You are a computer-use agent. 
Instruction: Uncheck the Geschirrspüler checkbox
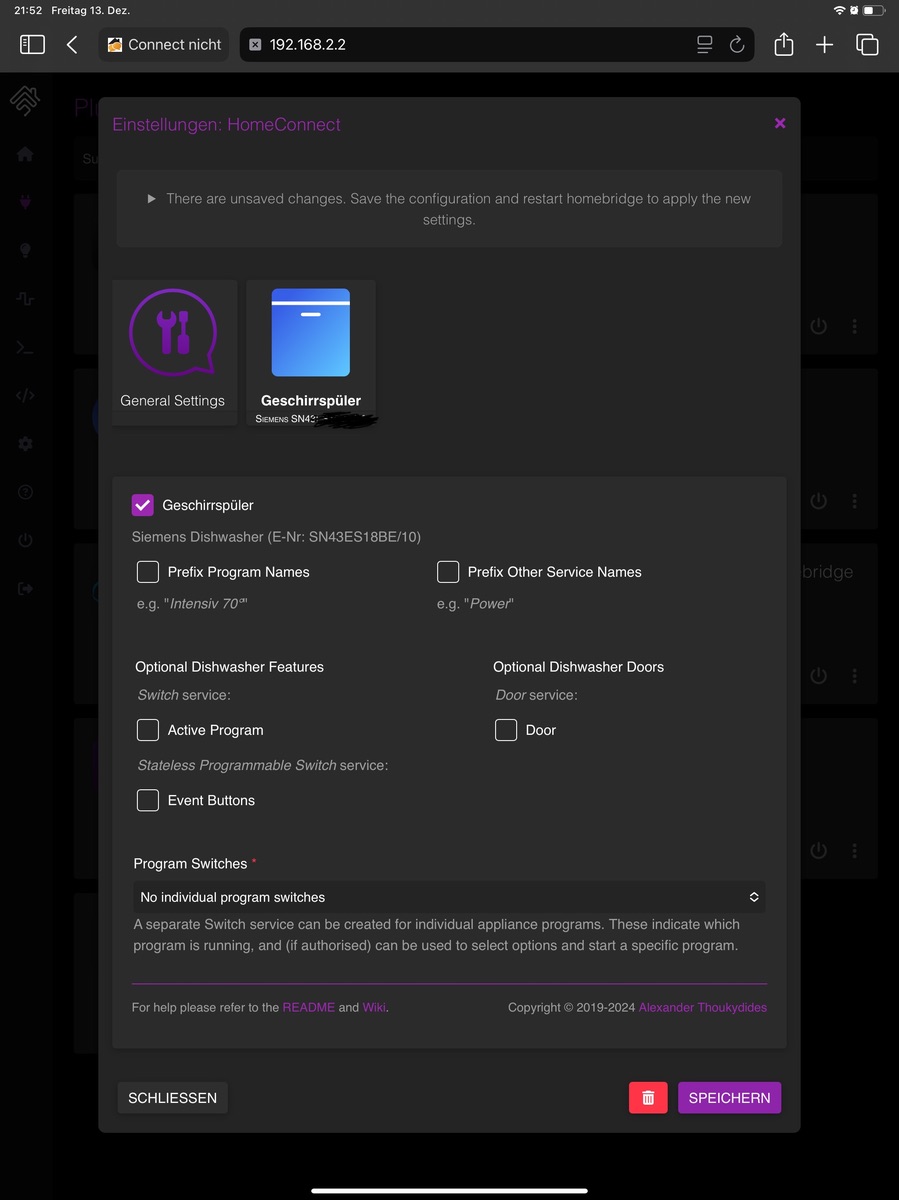pyautogui.click(x=143, y=505)
